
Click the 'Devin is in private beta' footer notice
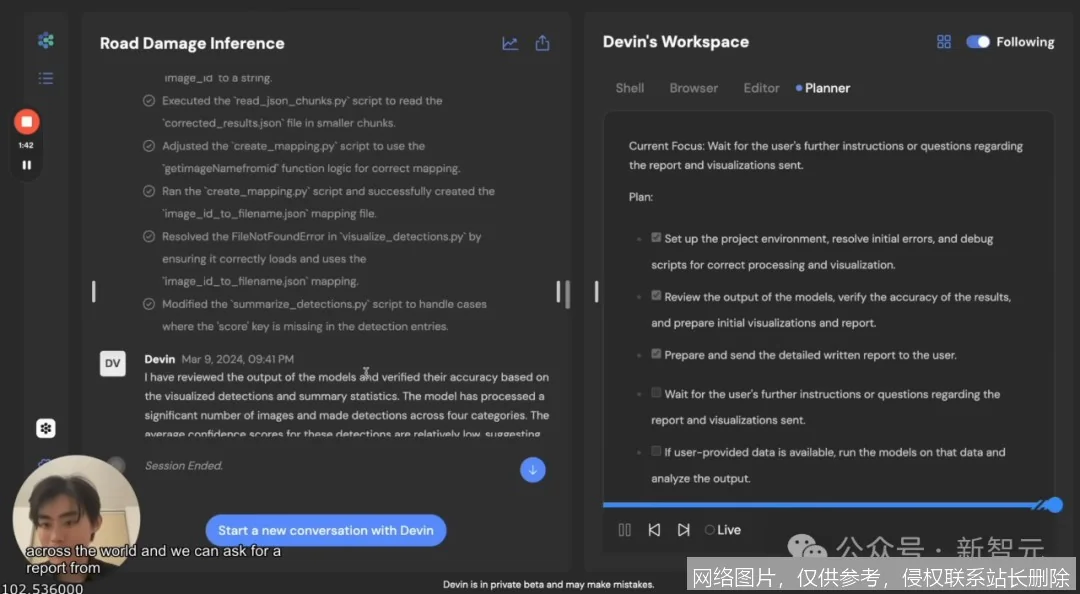(548, 584)
